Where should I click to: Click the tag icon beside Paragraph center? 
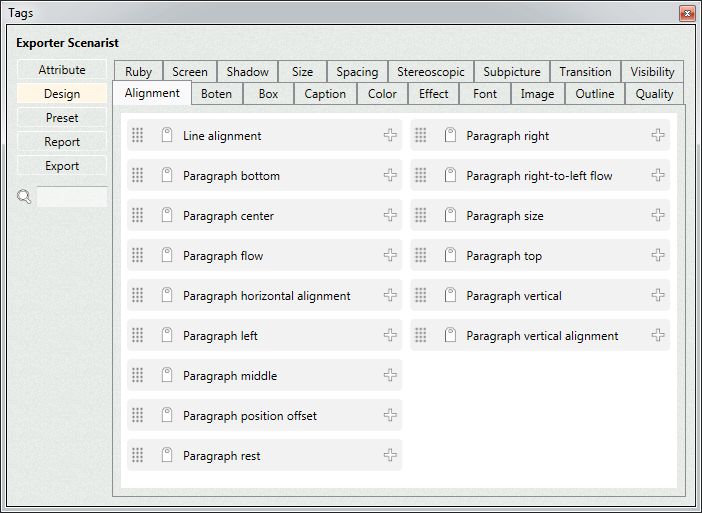click(167, 214)
